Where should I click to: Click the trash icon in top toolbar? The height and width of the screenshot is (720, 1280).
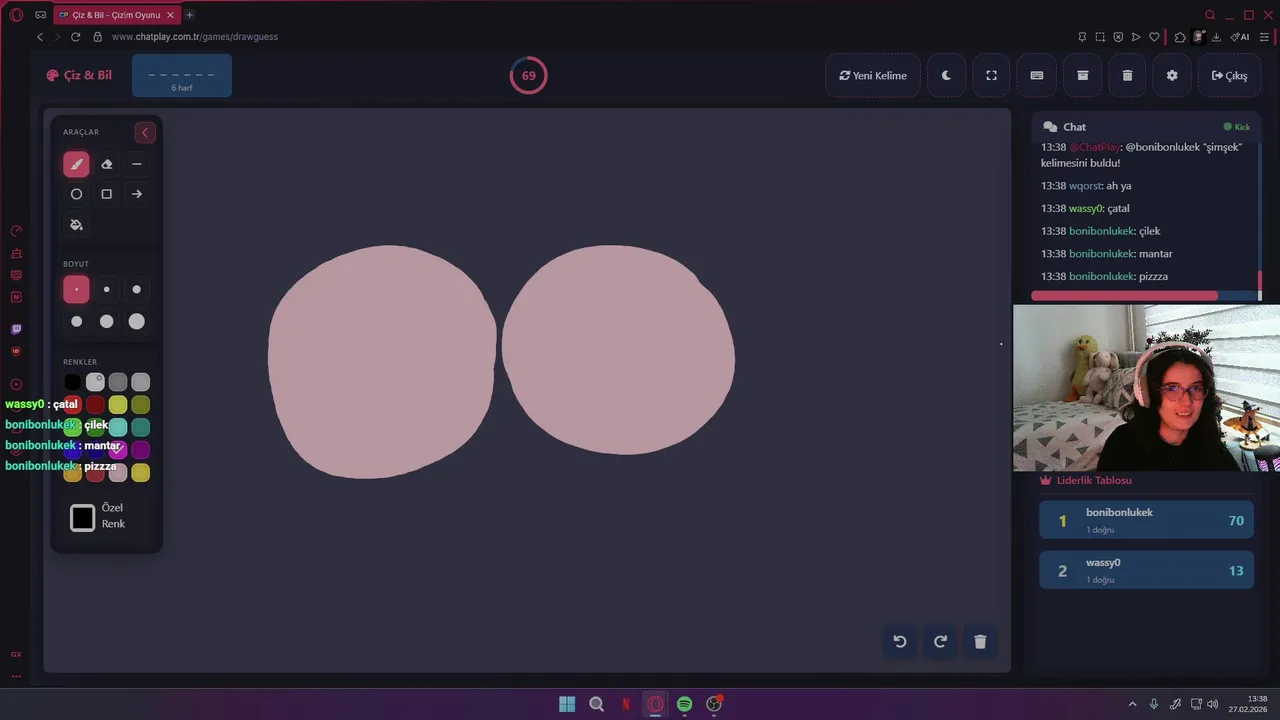[x=1127, y=75]
